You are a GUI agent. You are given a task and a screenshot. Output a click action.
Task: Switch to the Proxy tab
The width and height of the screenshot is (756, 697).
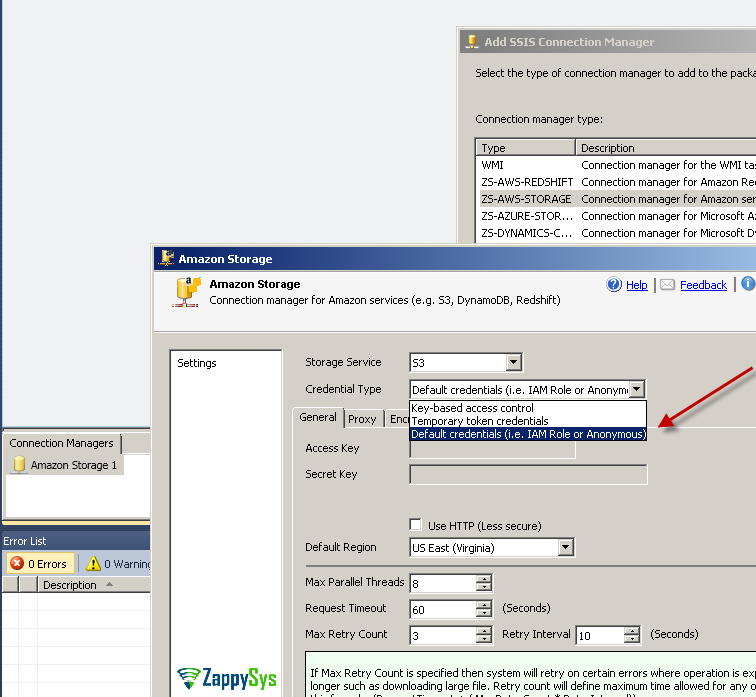[362, 419]
